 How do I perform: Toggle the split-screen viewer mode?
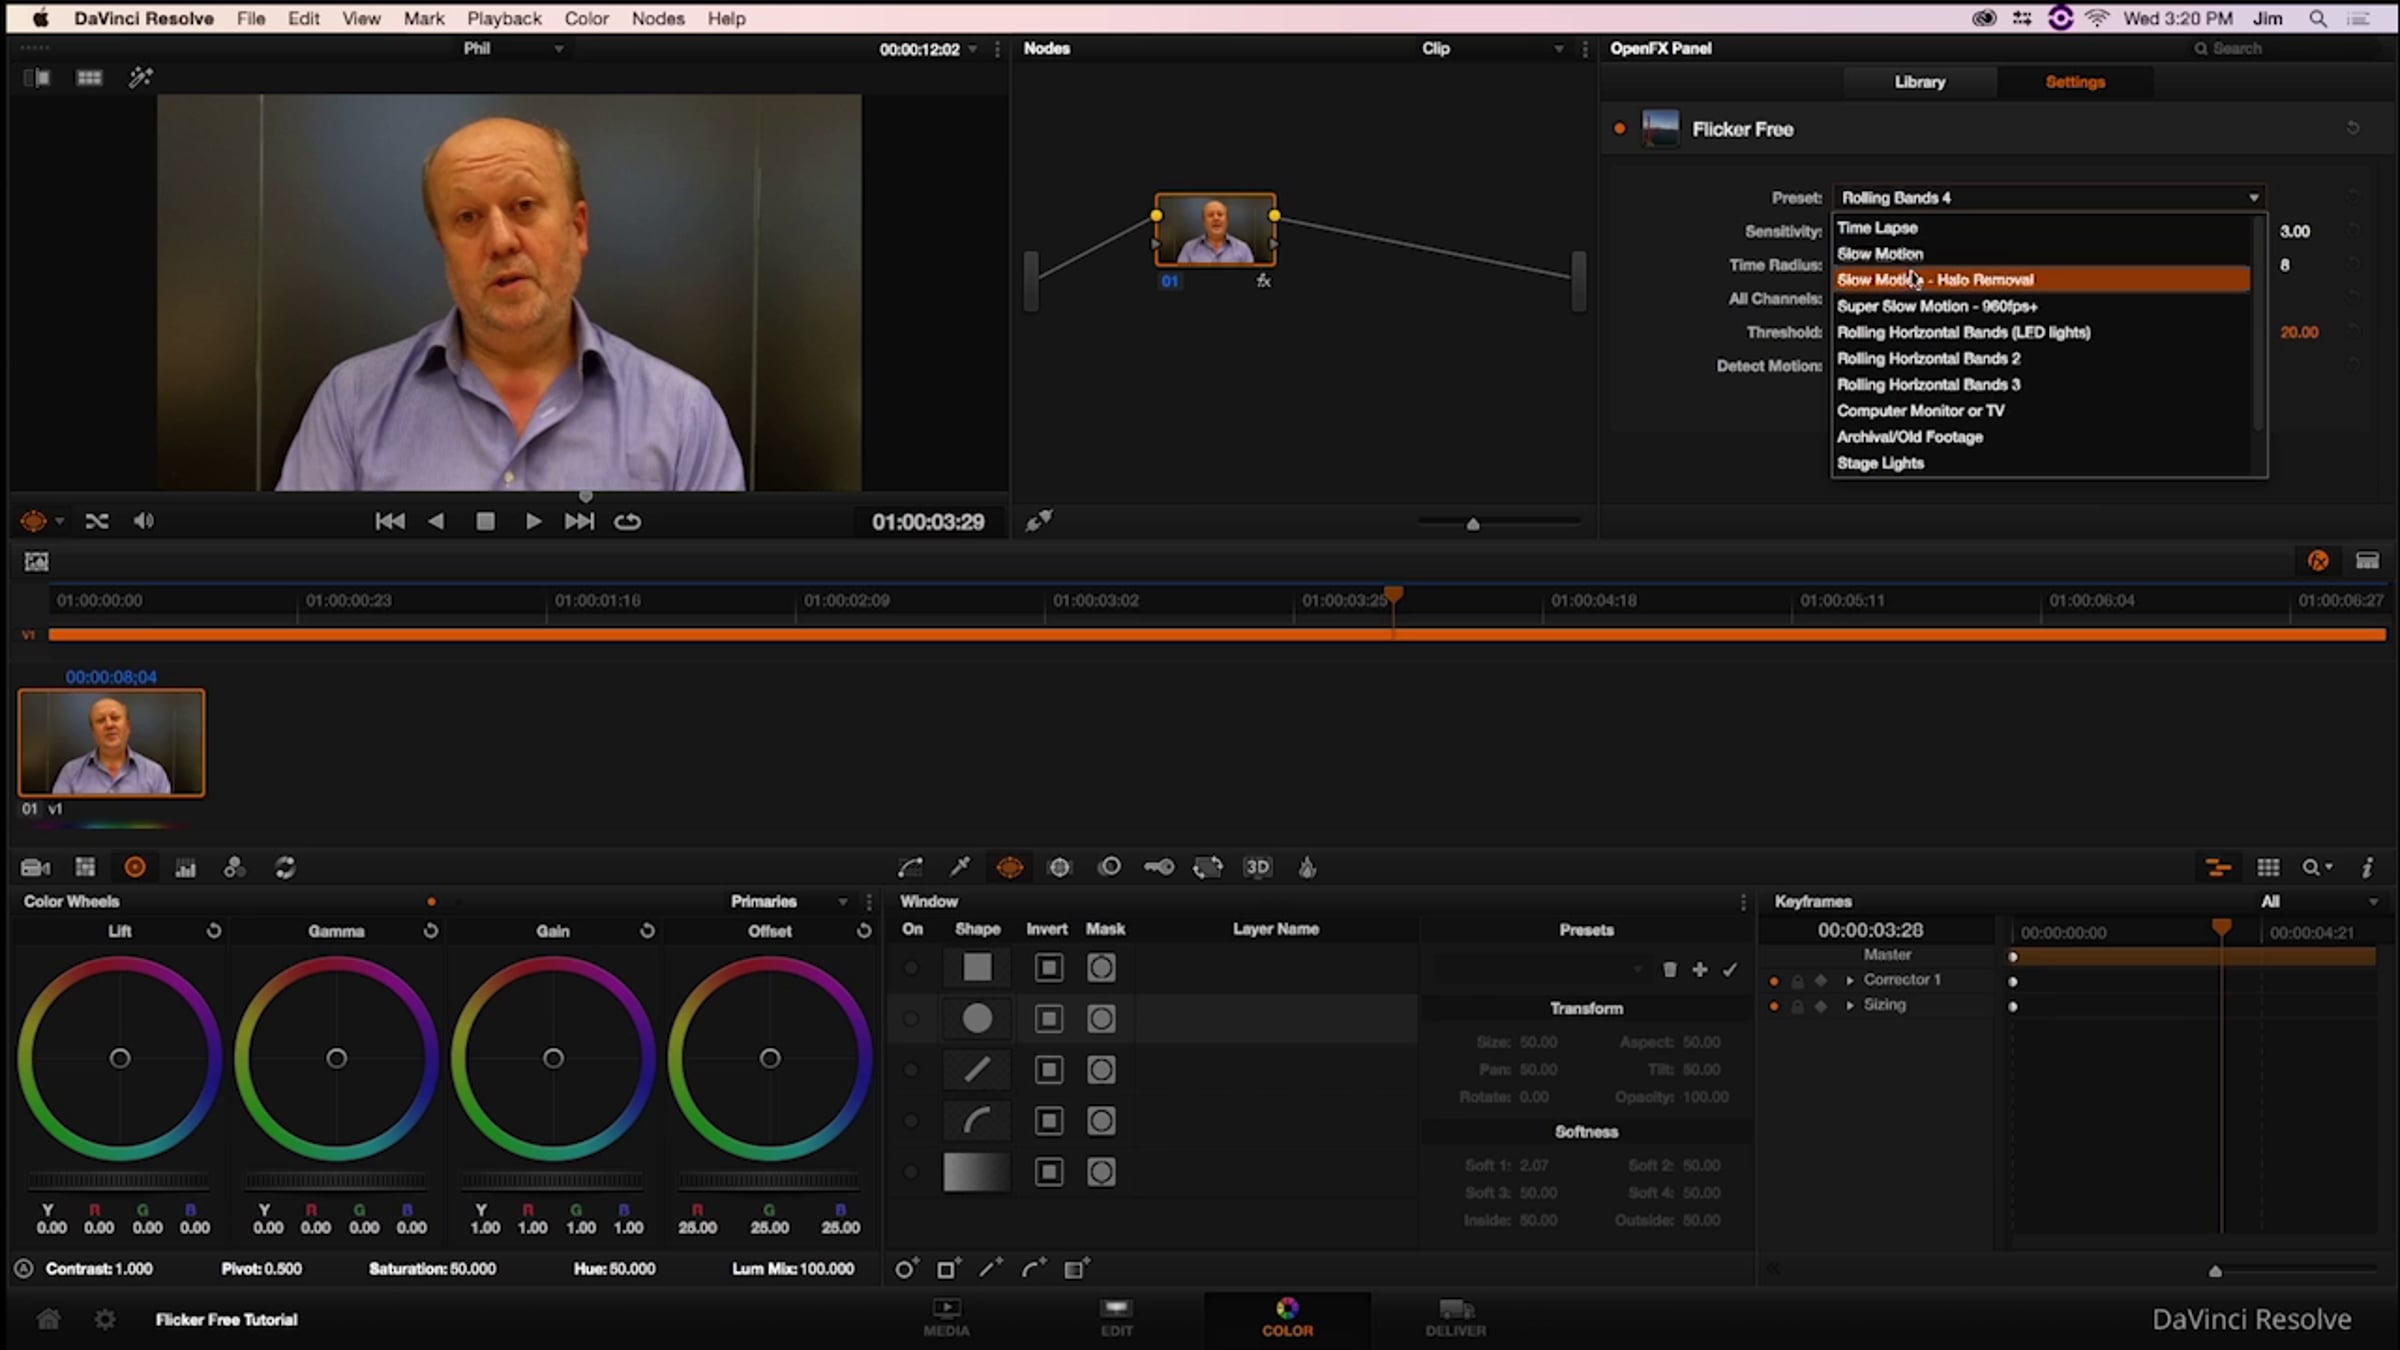89,77
